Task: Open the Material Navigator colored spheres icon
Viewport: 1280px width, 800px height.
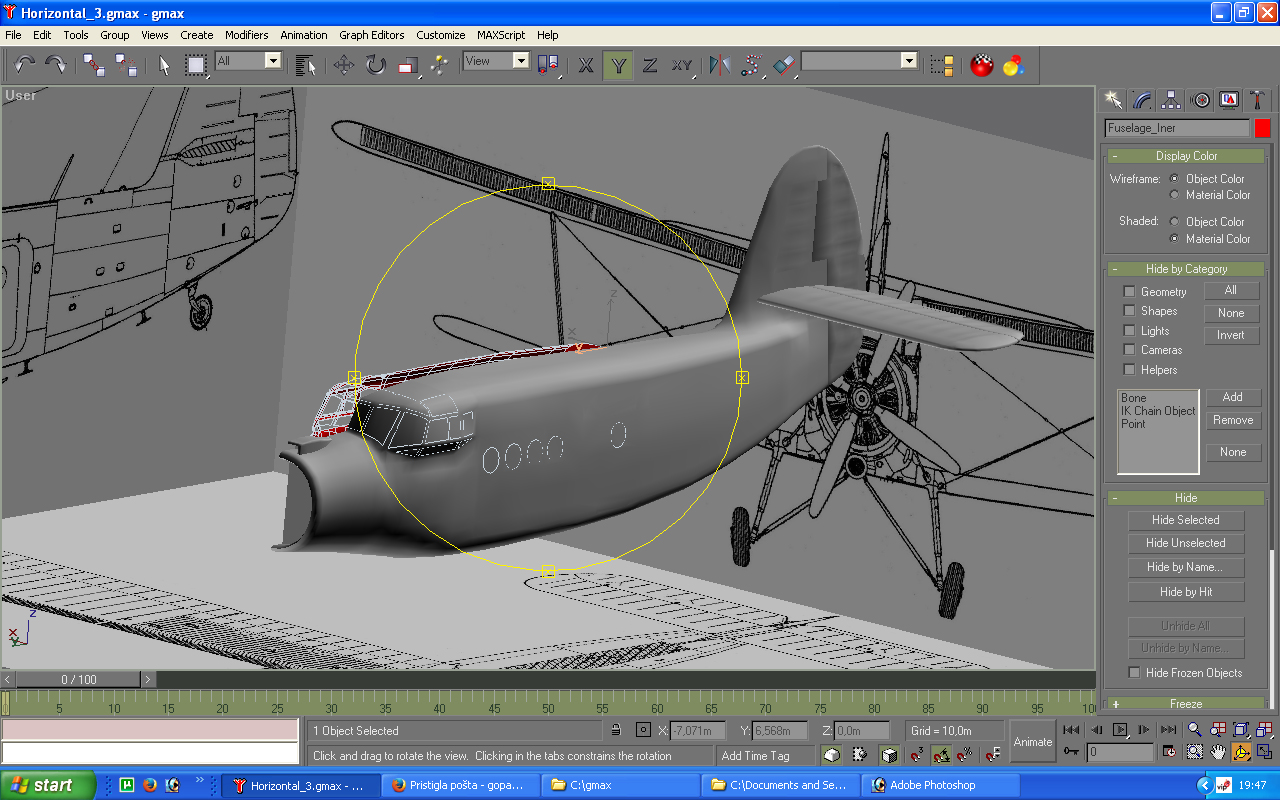Action: click(x=1014, y=65)
